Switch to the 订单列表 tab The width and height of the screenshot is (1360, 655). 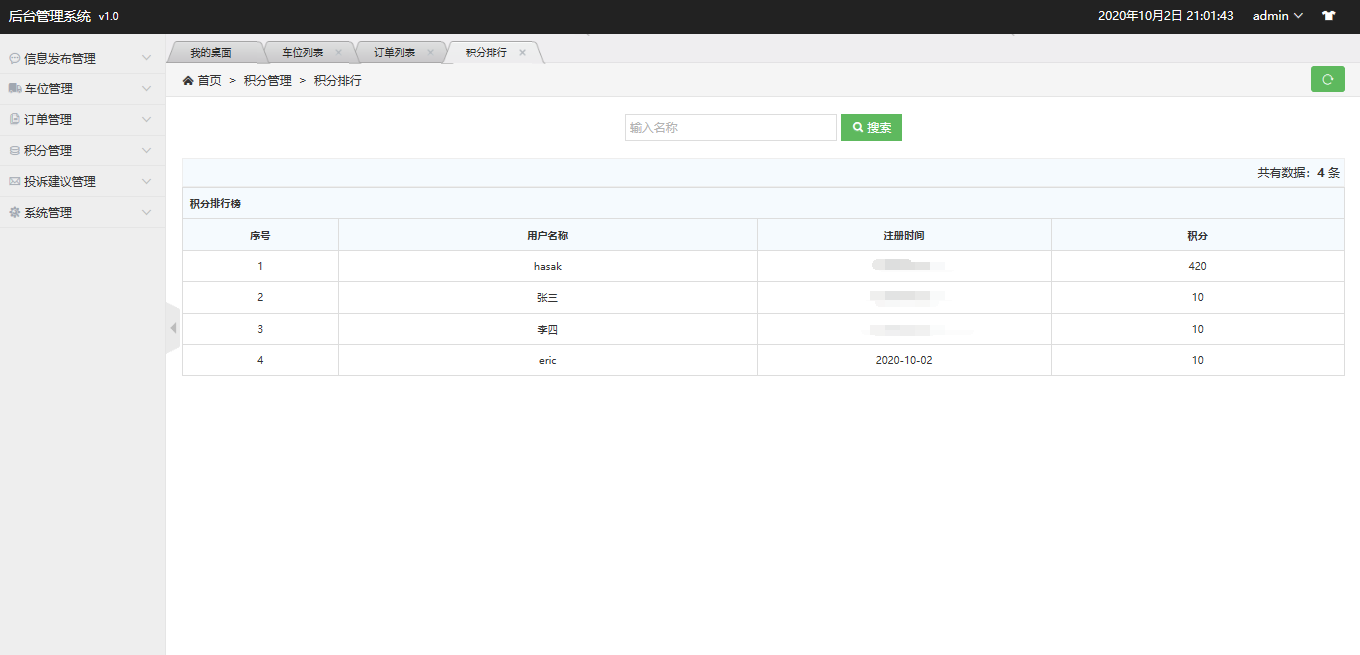(x=395, y=52)
